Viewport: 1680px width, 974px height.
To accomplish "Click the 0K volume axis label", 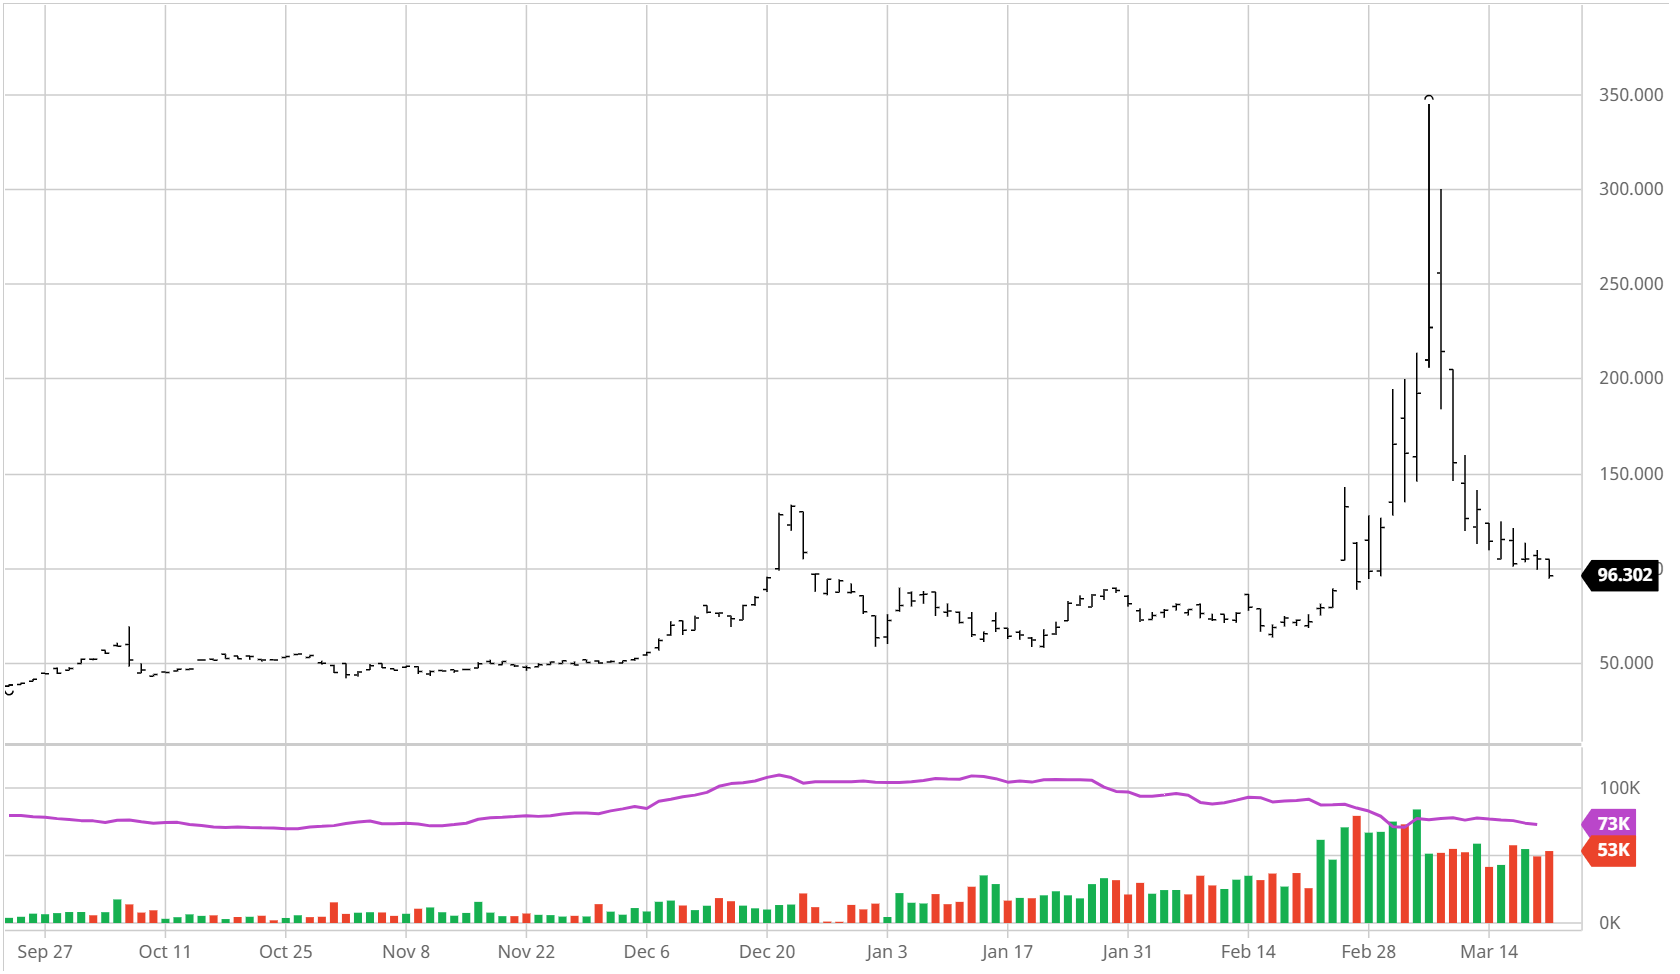I will pyautogui.click(x=1609, y=923).
